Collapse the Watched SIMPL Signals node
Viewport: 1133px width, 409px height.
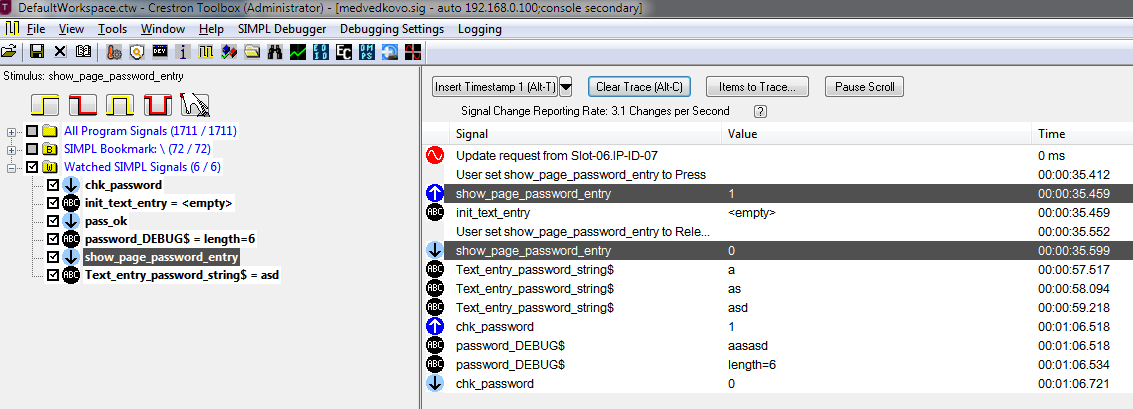(11, 168)
